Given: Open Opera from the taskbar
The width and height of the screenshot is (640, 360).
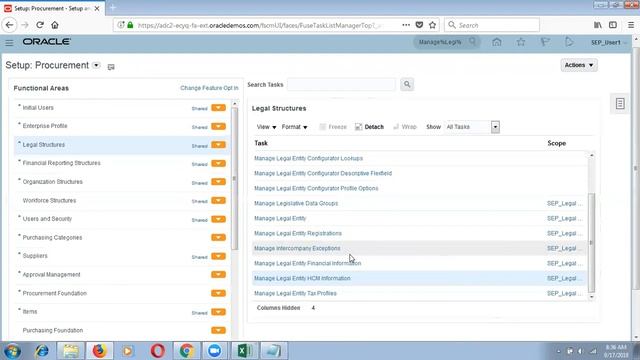Looking at the screenshot, I should tap(158, 351).
